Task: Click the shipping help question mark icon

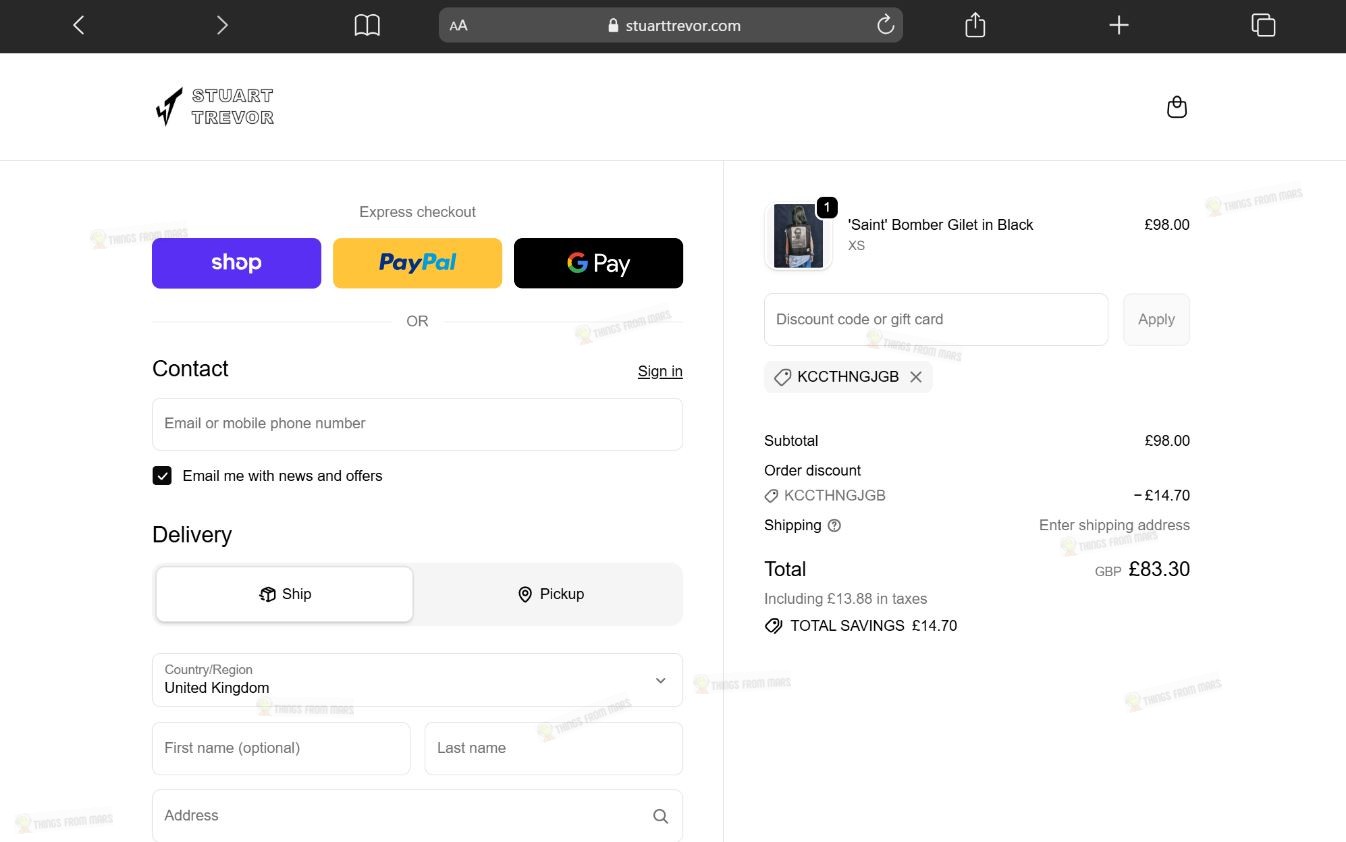Action: (834, 525)
